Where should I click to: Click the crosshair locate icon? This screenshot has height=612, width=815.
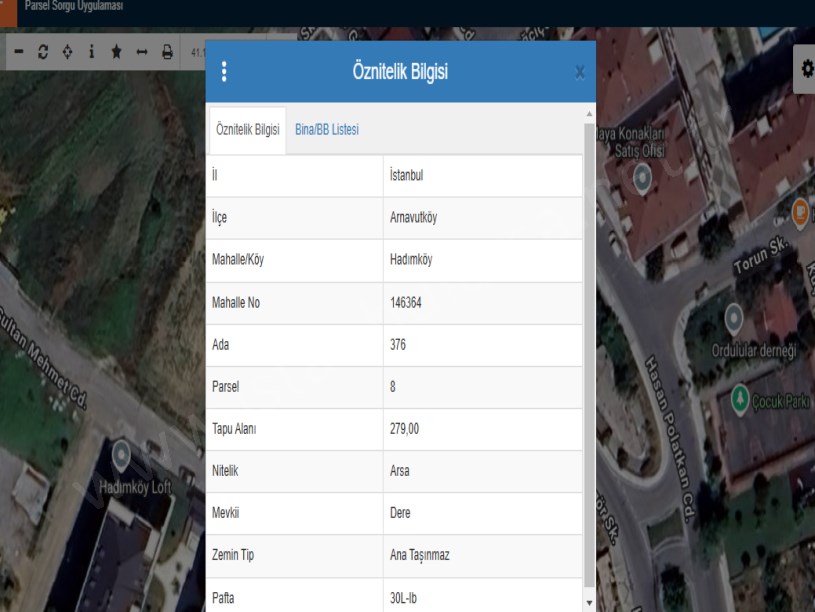pos(68,52)
